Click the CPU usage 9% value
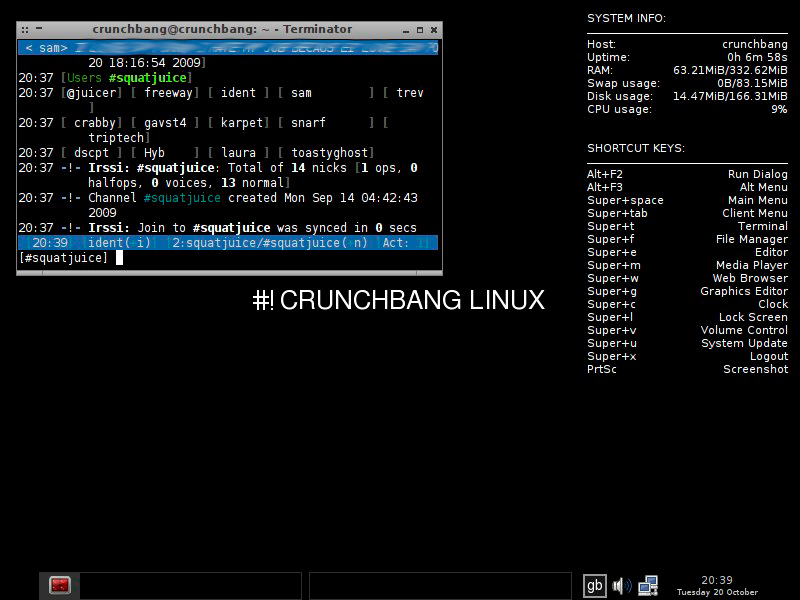The image size is (800, 600). point(779,109)
